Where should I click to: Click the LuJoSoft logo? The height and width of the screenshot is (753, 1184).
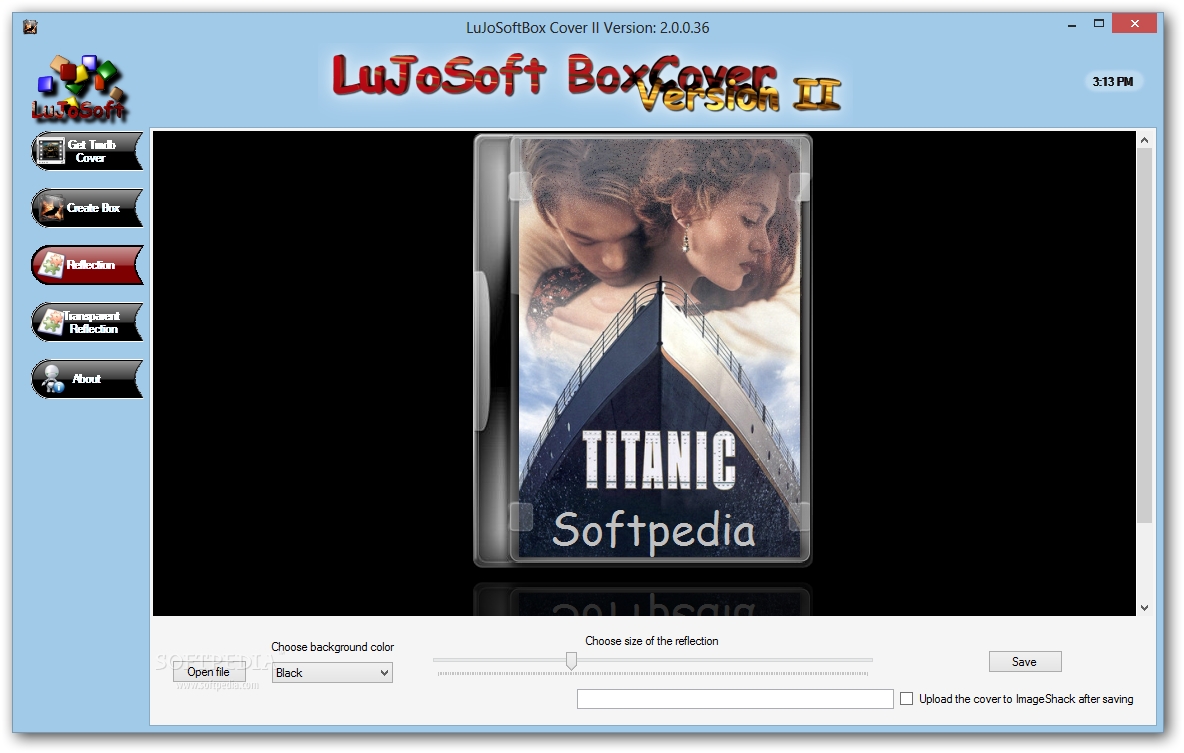[x=79, y=88]
